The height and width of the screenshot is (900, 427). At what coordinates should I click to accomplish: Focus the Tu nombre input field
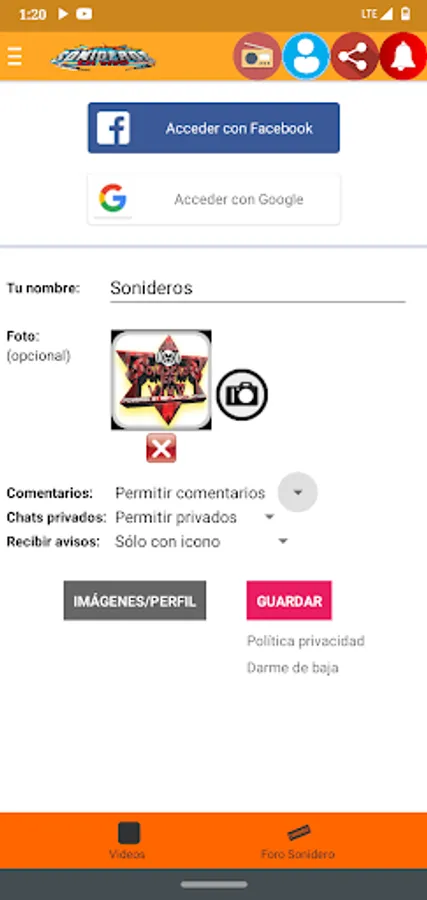pos(258,288)
